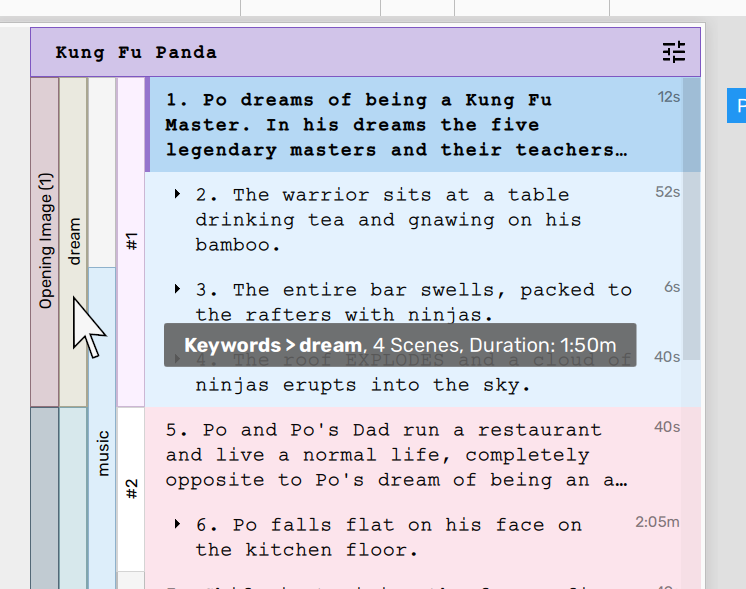Screen dimensions: 746x589
Task: Open the outline settings sliders icon
Action: [x=674, y=53]
